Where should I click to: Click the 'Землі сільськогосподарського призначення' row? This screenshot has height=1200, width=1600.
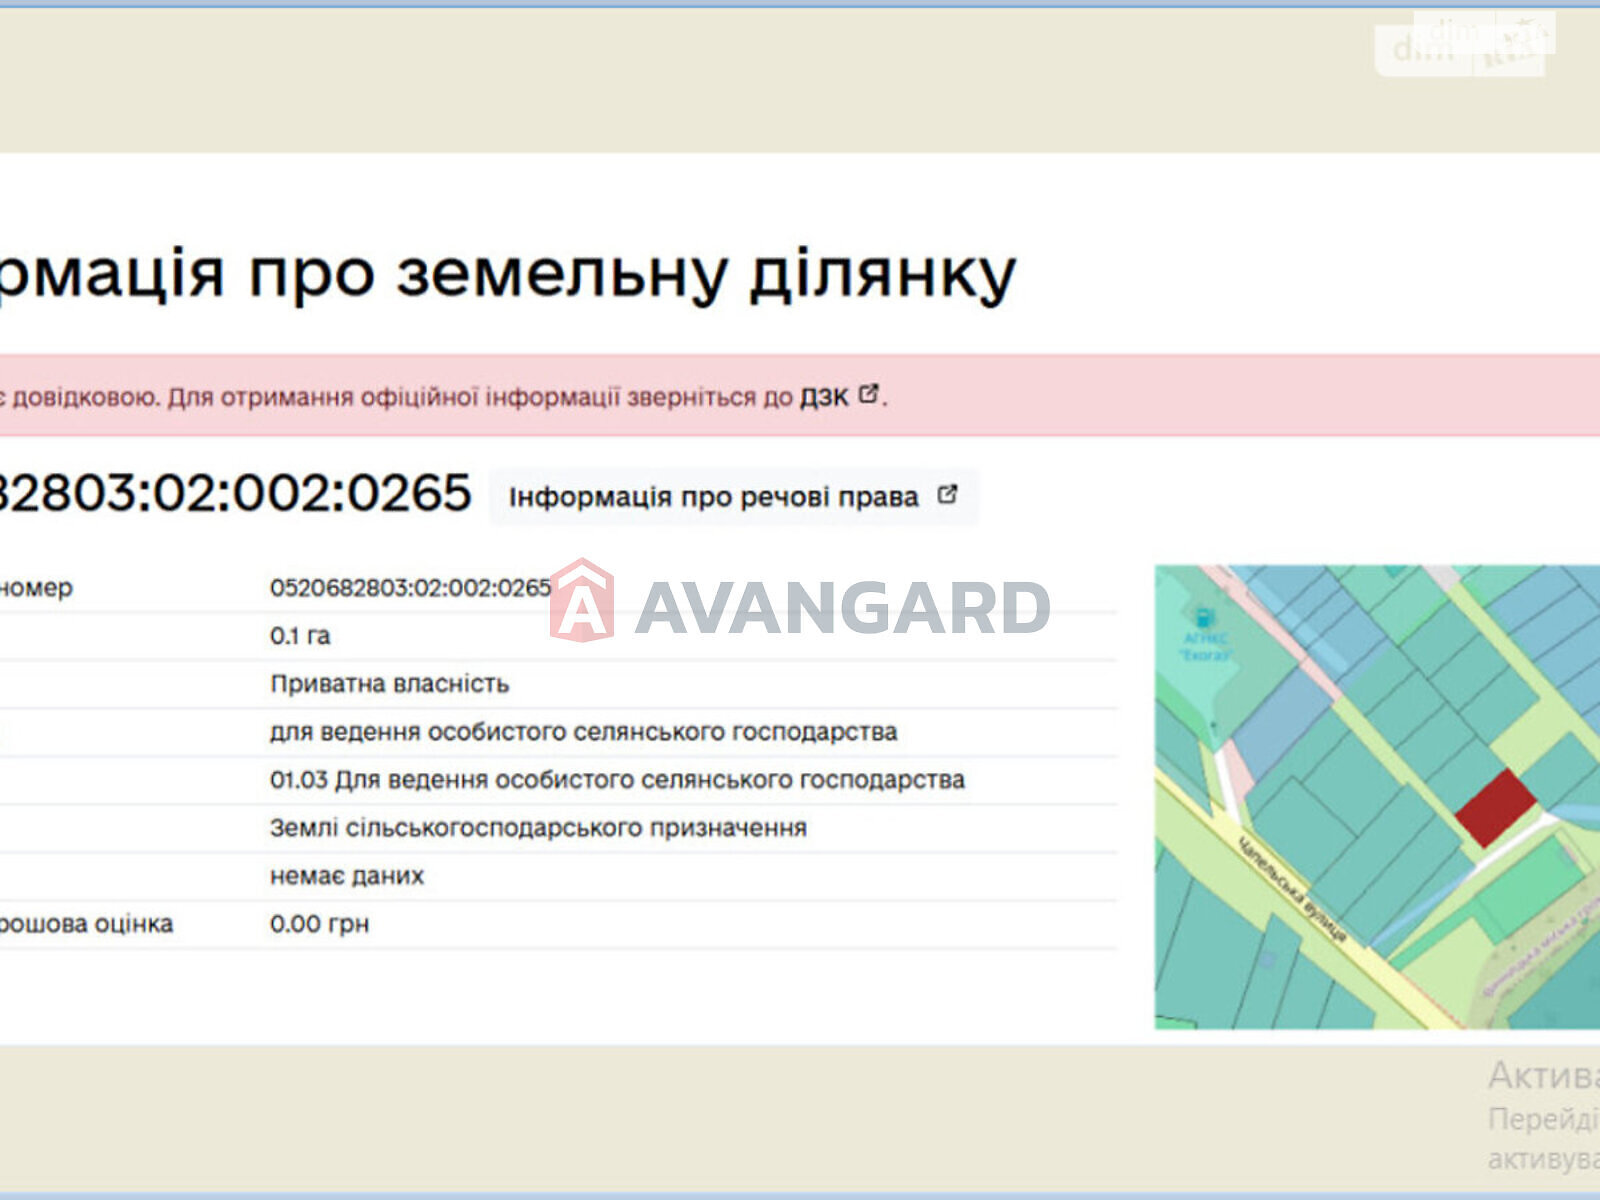coord(538,828)
